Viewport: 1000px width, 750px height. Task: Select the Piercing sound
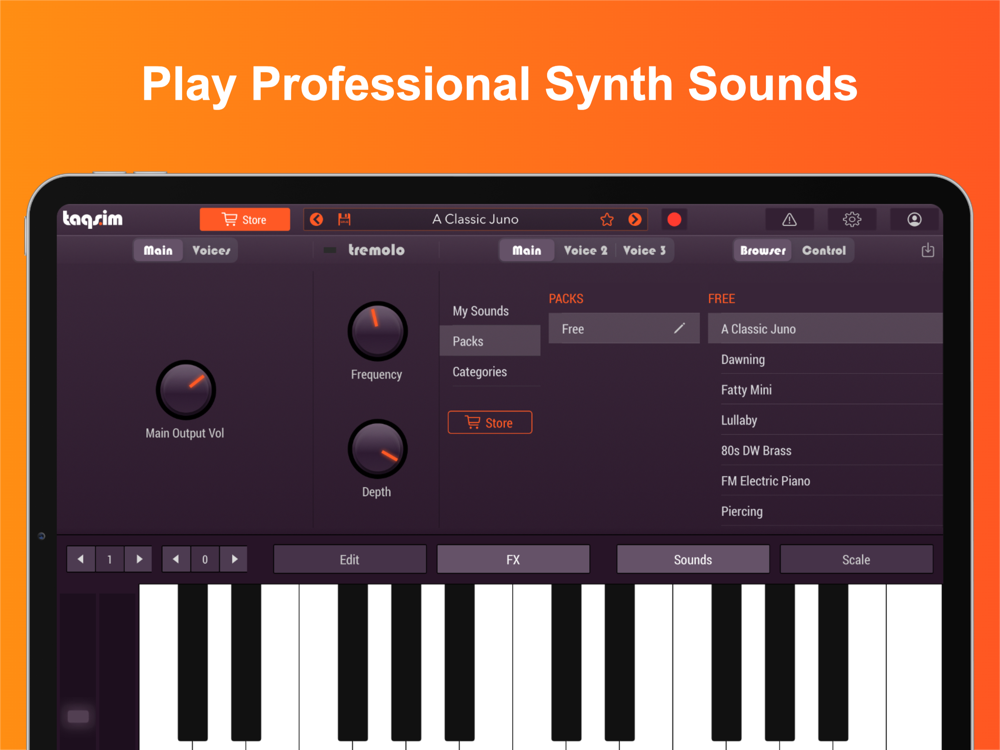coord(825,511)
